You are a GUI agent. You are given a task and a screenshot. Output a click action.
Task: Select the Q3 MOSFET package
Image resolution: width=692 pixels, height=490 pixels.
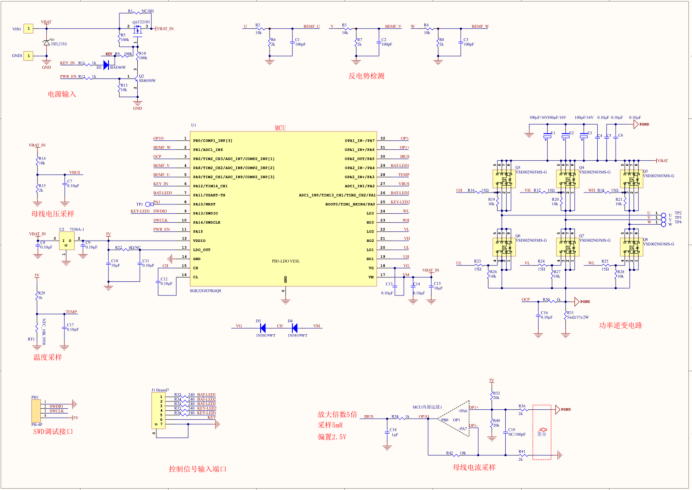tap(504, 179)
